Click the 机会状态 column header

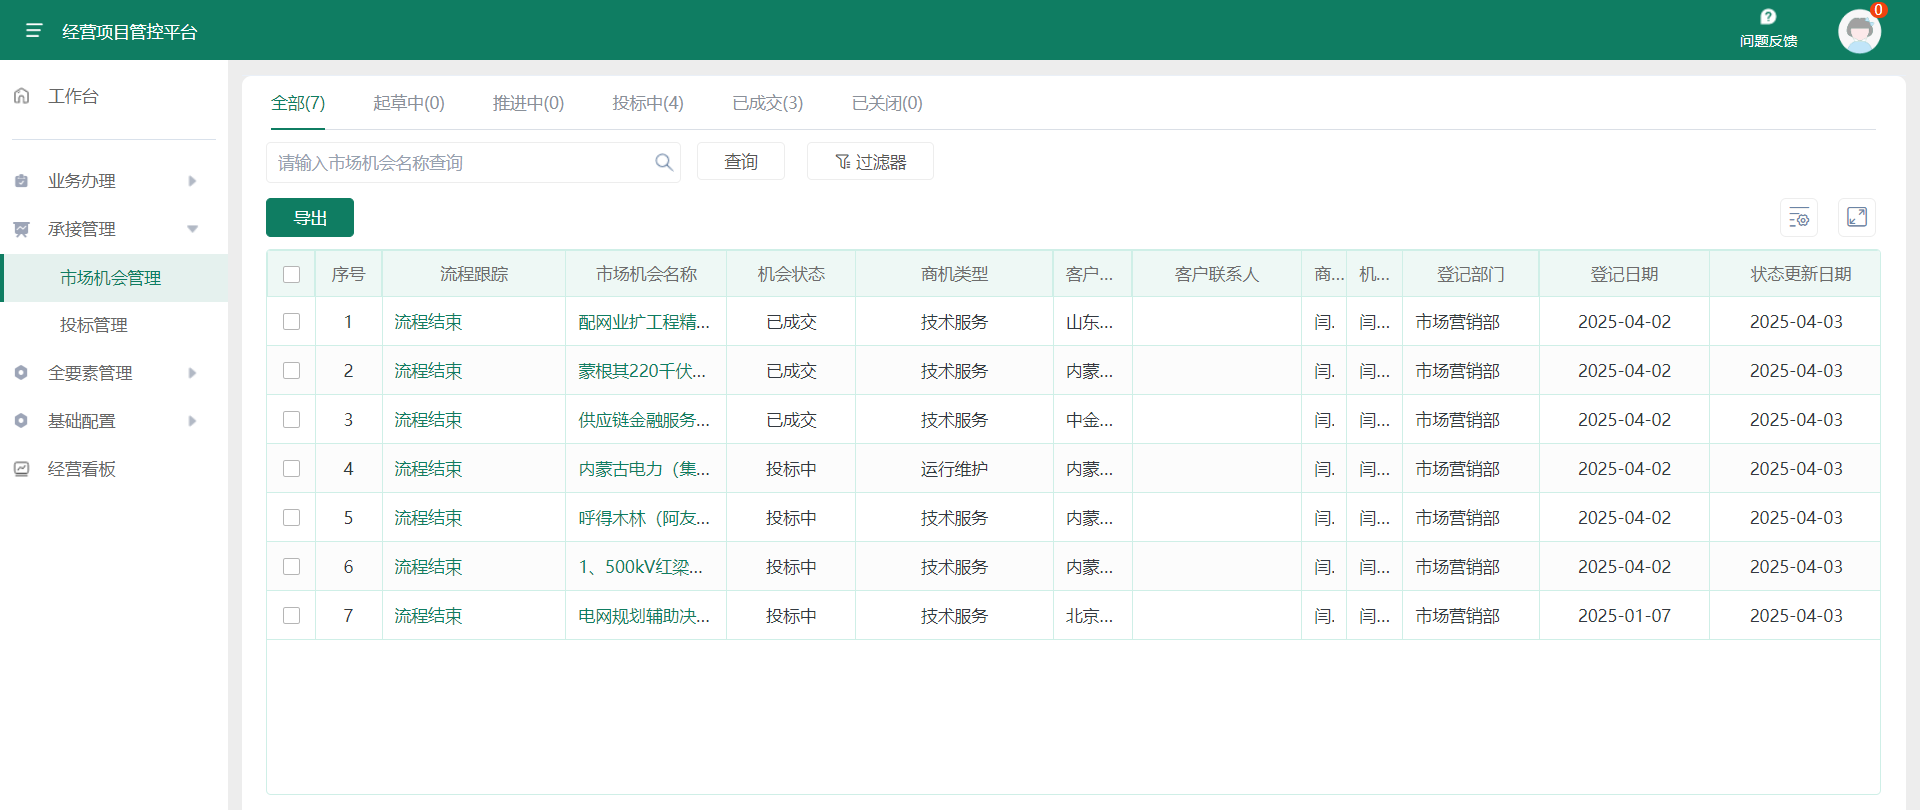791,274
